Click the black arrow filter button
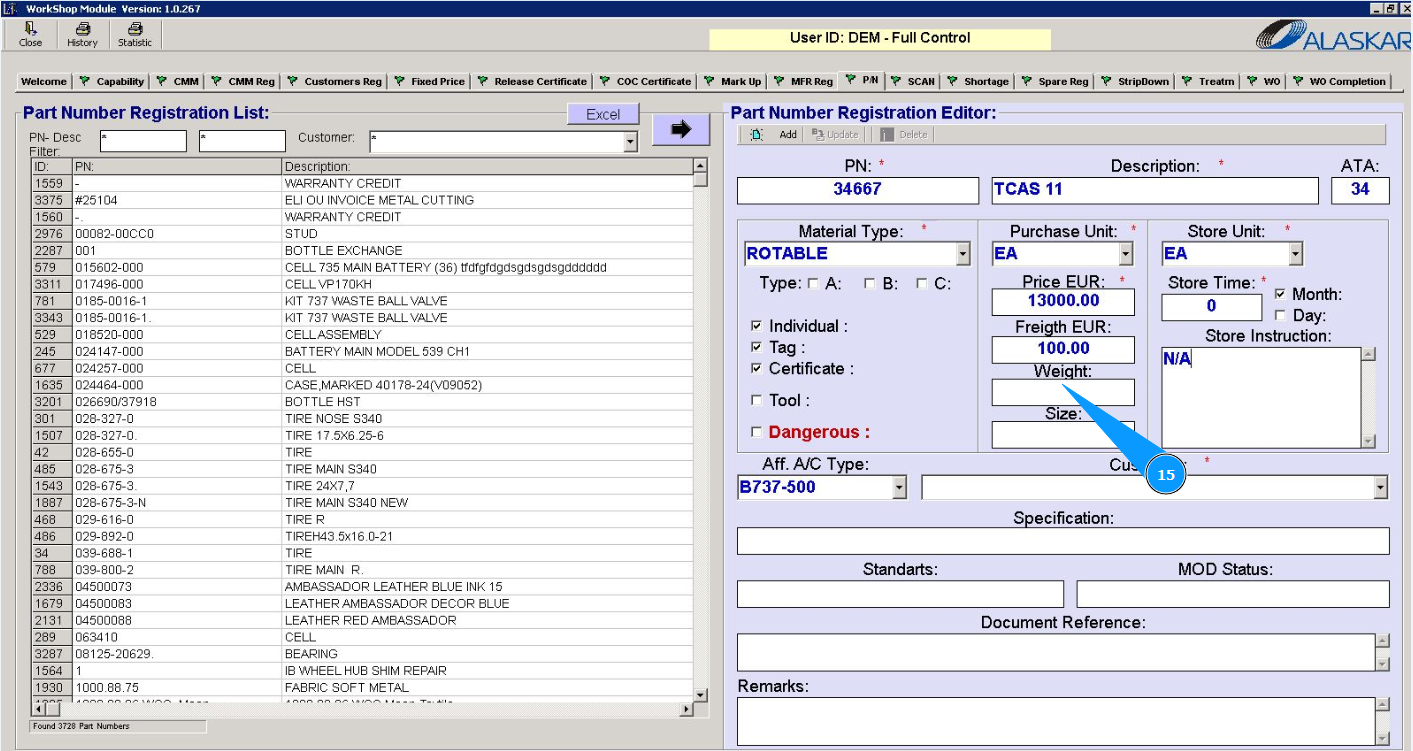The width and height of the screenshot is (1413, 751). 680,129
